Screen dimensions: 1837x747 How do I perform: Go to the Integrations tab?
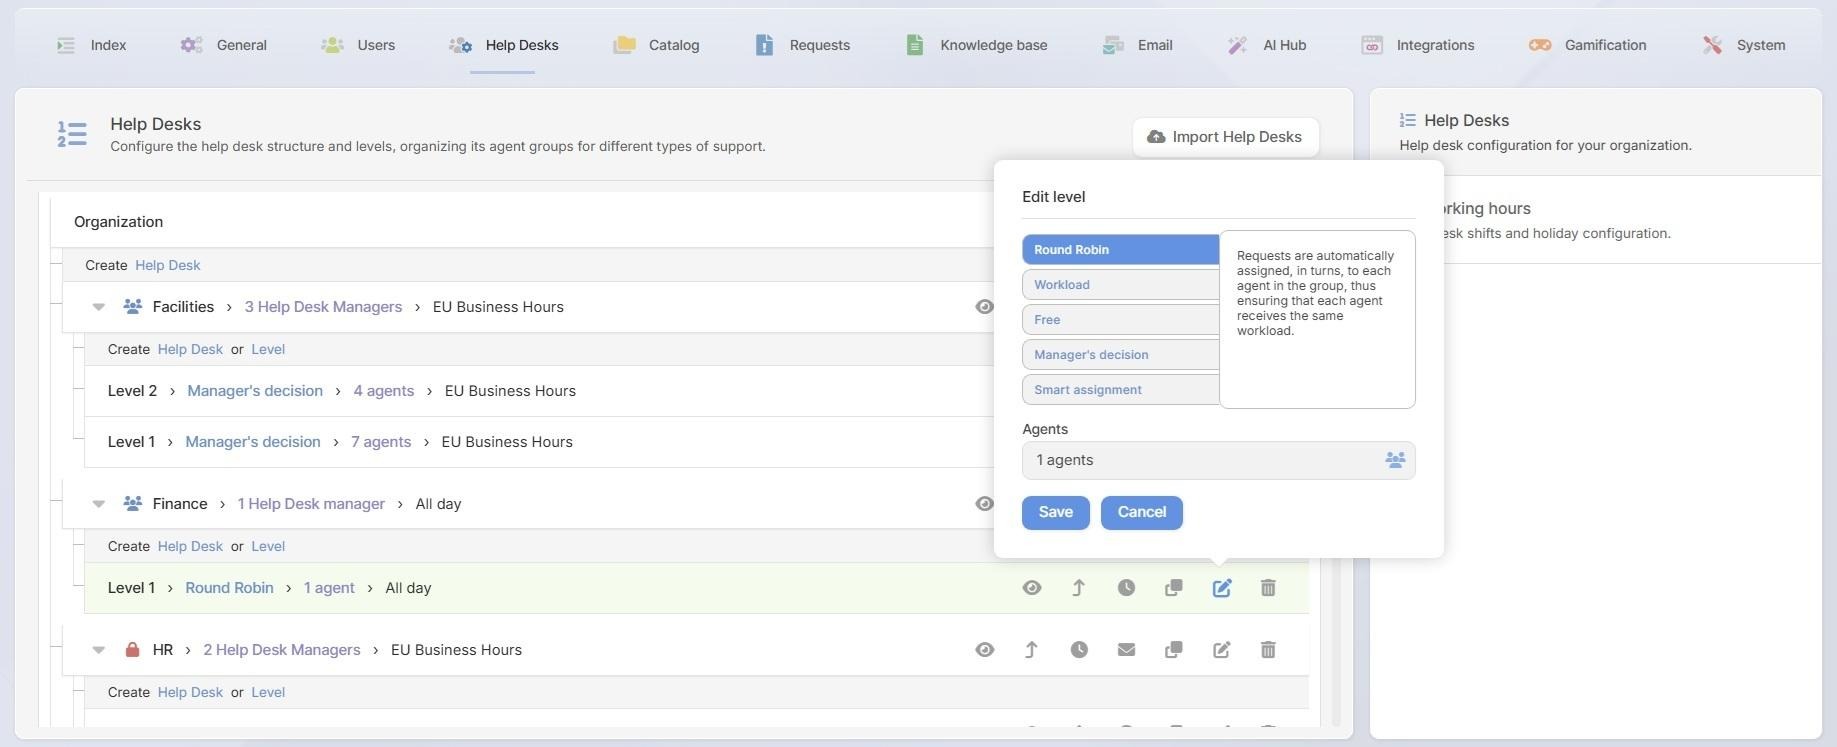(1417, 45)
